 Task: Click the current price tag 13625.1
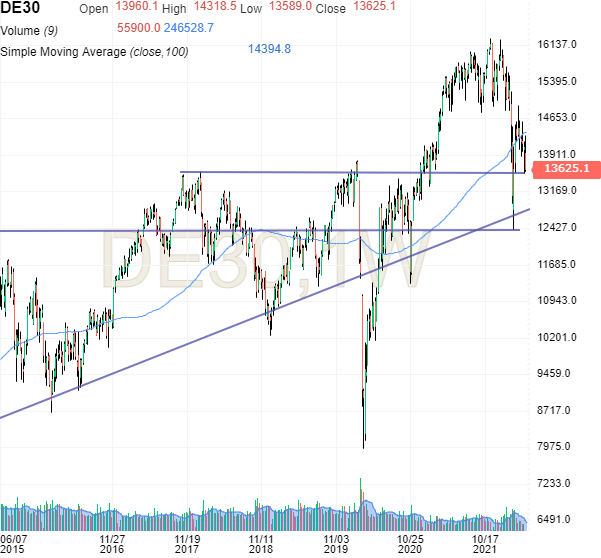(565, 169)
